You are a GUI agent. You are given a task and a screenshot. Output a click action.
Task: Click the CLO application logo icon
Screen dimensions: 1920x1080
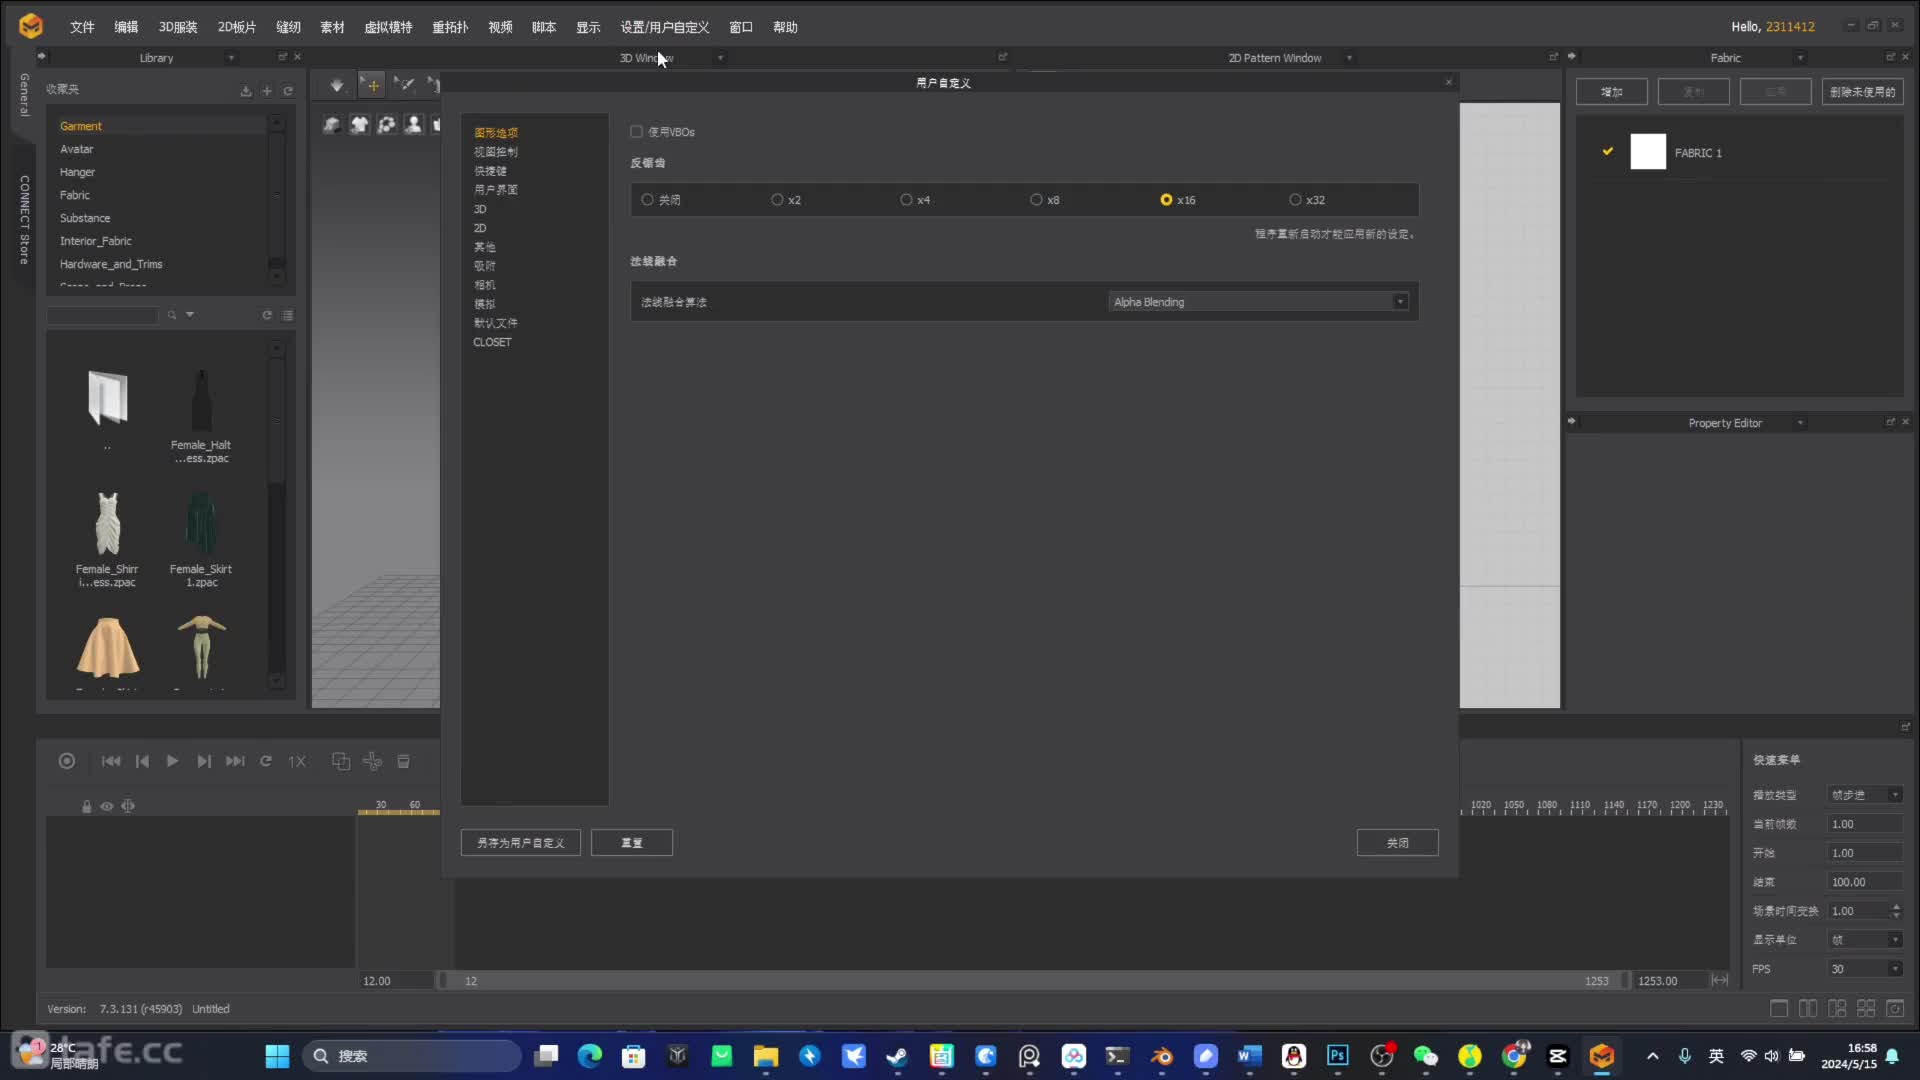point(31,26)
